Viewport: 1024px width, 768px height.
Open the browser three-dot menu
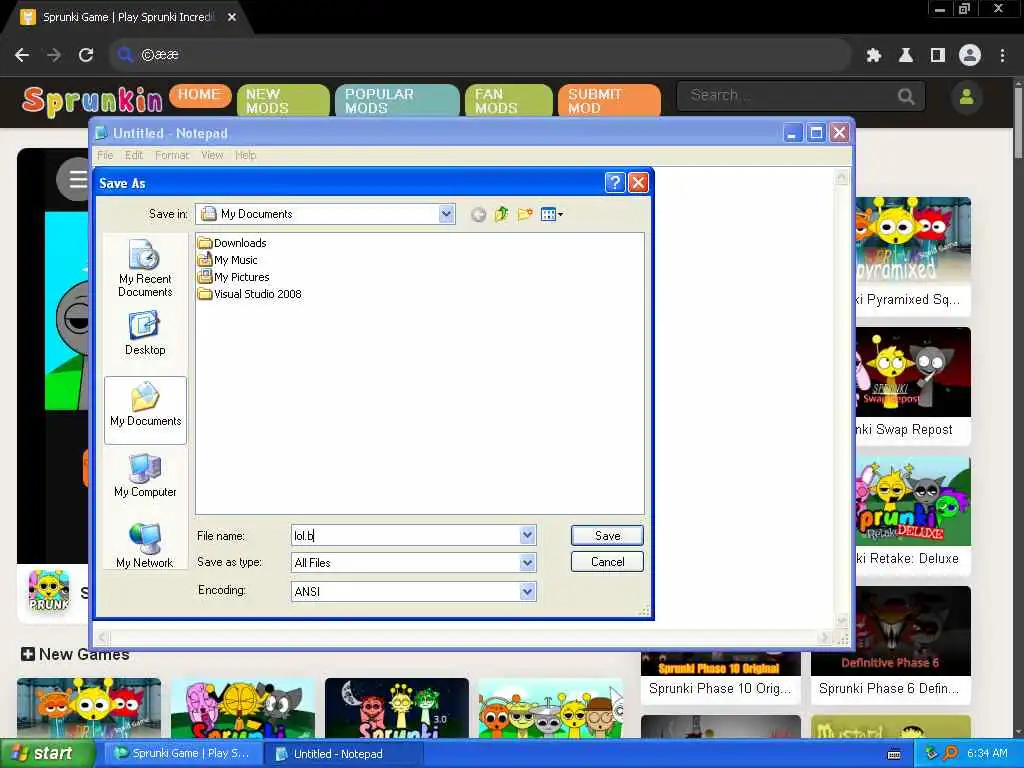(1002, 56)
